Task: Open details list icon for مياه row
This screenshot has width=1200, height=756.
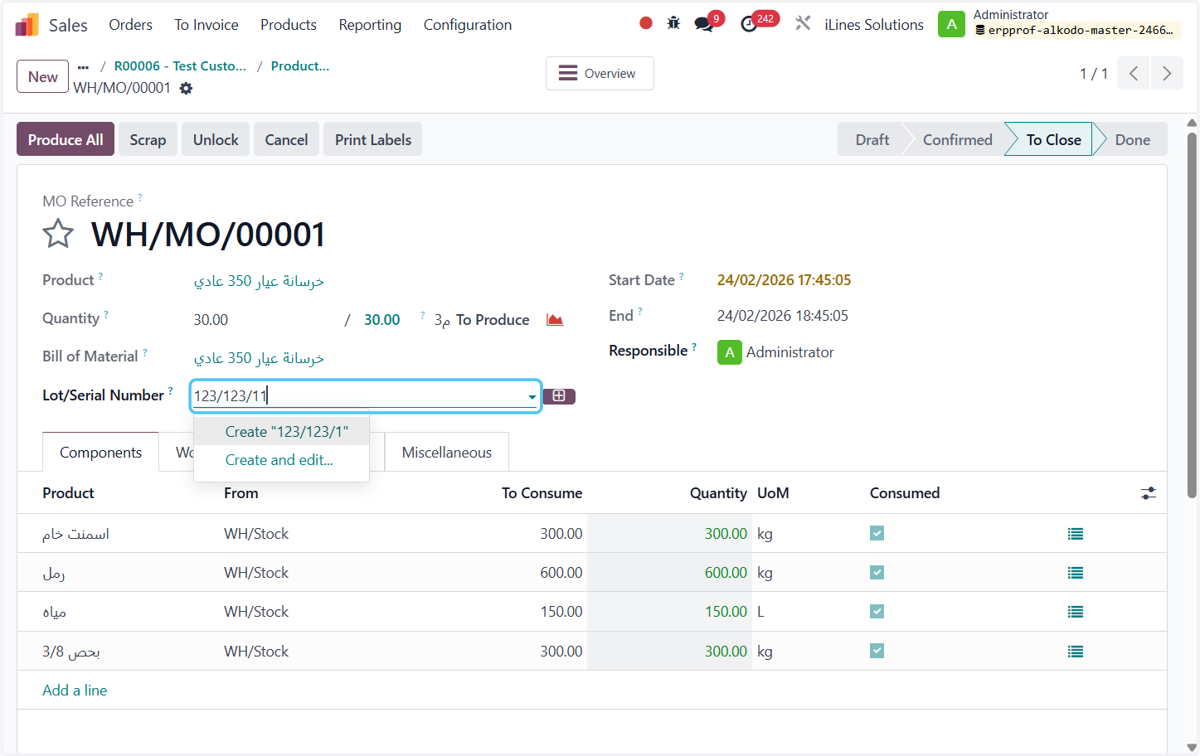Action: (1075, 612)
